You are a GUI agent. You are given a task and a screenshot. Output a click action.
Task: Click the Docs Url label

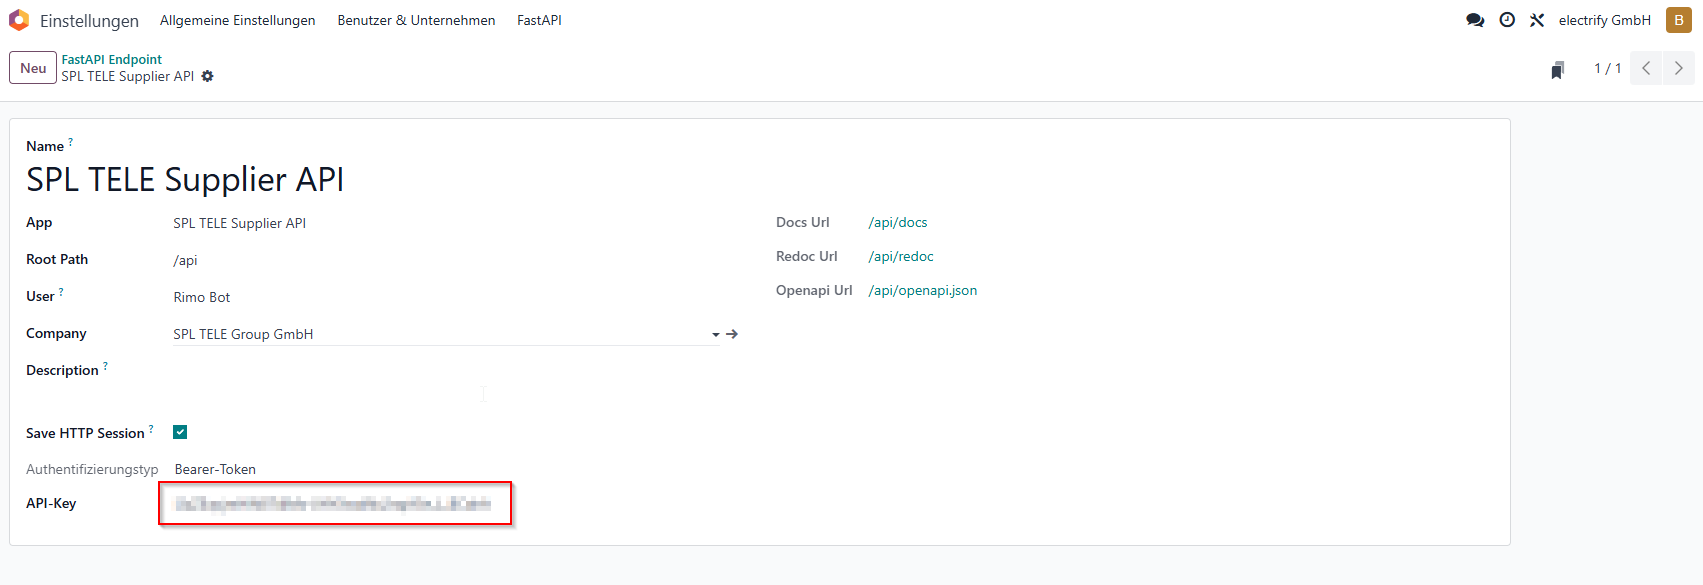(803, 222)
